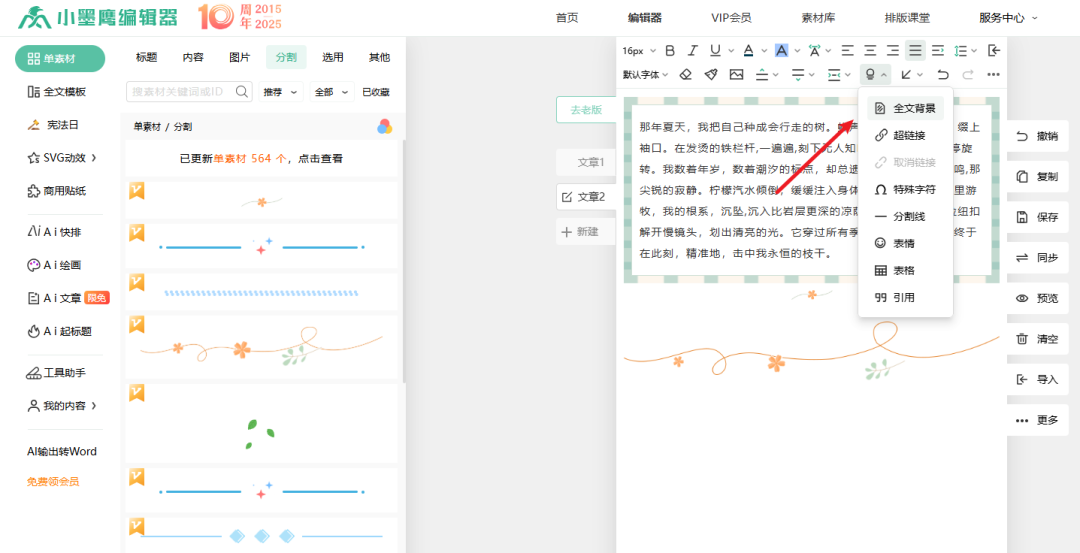
Task: Click the indent paragraph icon
Action: (x=937, y=50)
